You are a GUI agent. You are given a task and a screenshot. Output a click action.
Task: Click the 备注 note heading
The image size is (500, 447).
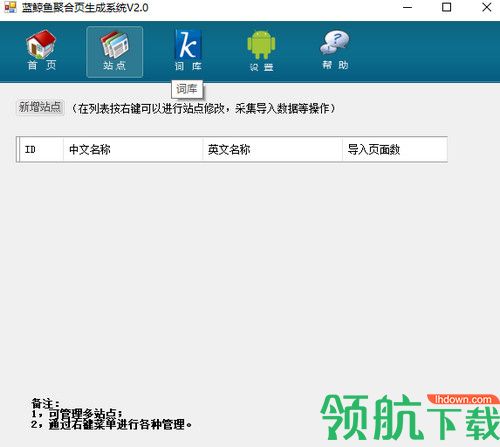point(45,403)
